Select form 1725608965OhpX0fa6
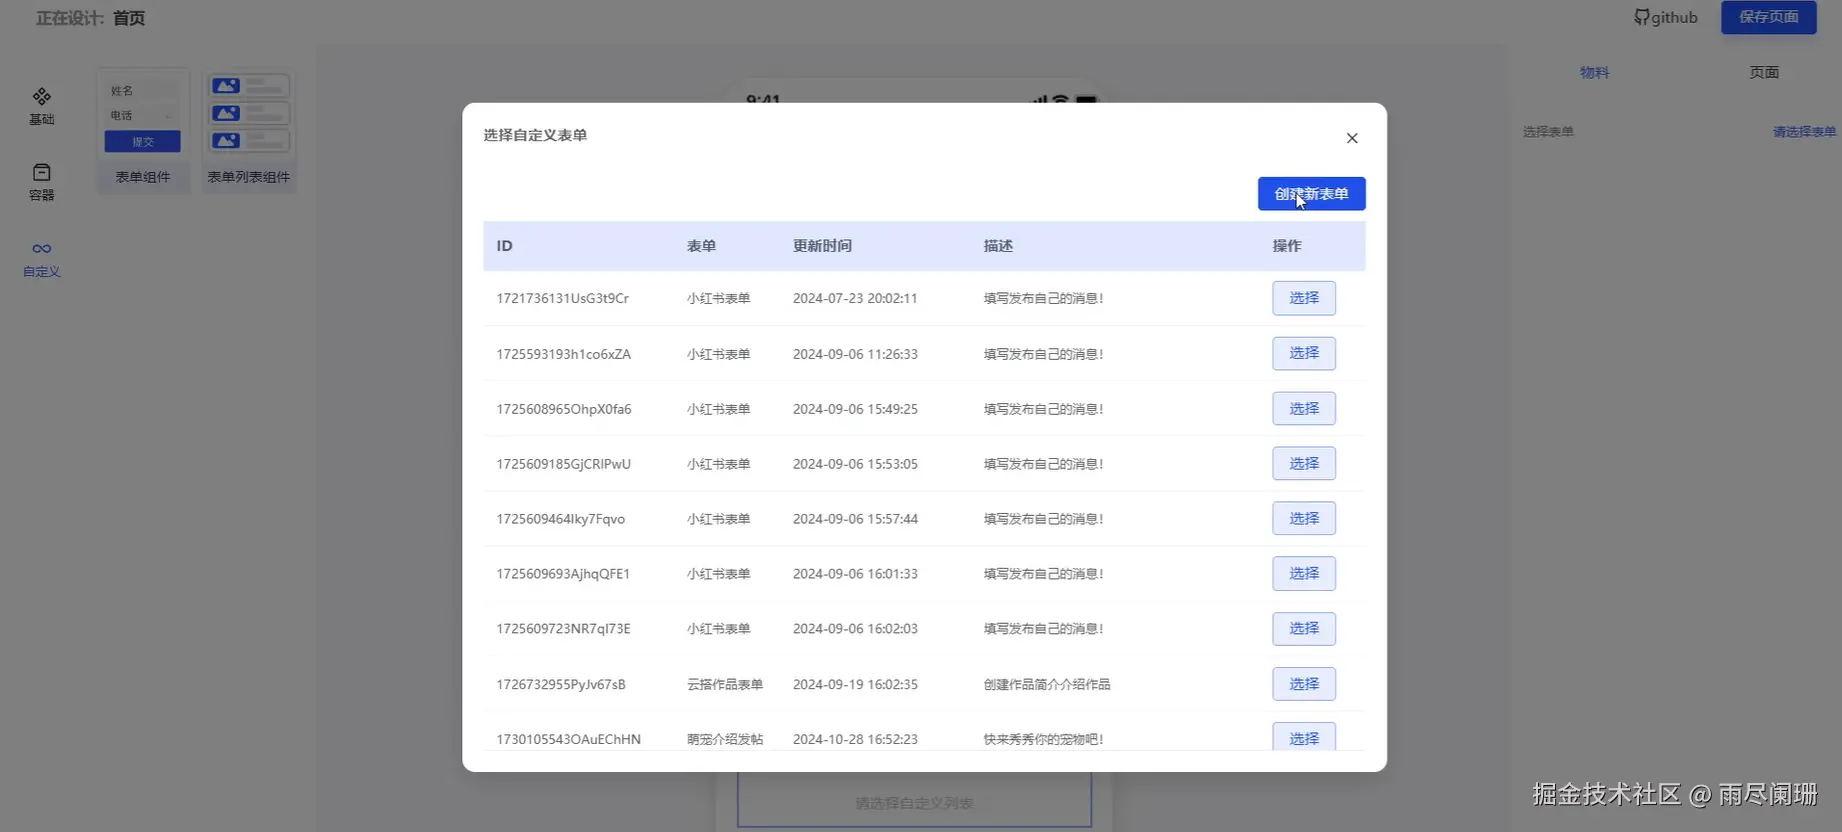 tap(1304, 408)
